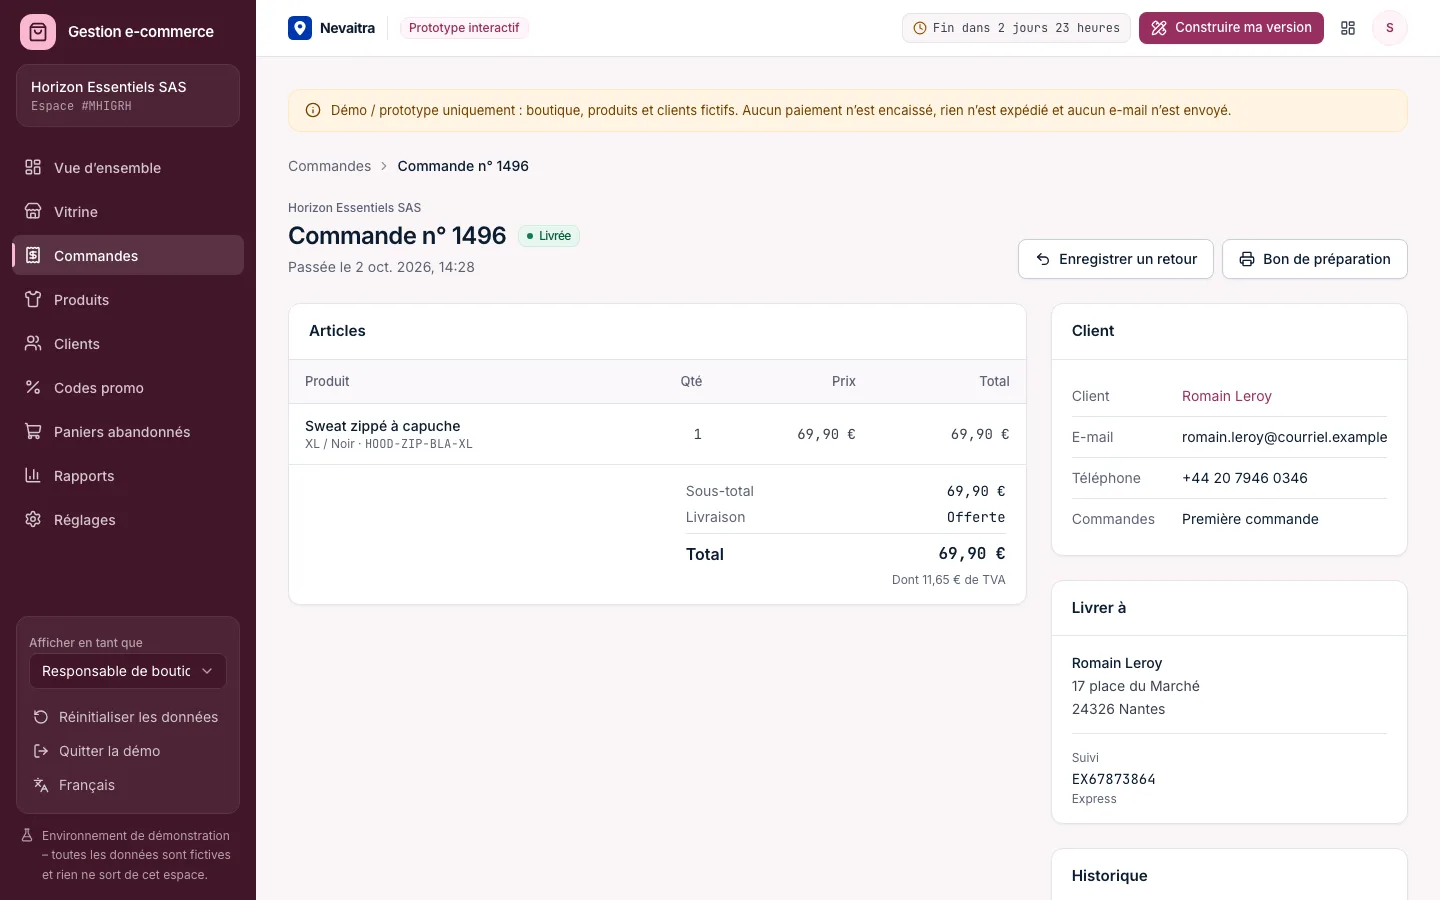
Task: Click email romain.leroy@courriel.example
Action: click(x=1284, y=437)
